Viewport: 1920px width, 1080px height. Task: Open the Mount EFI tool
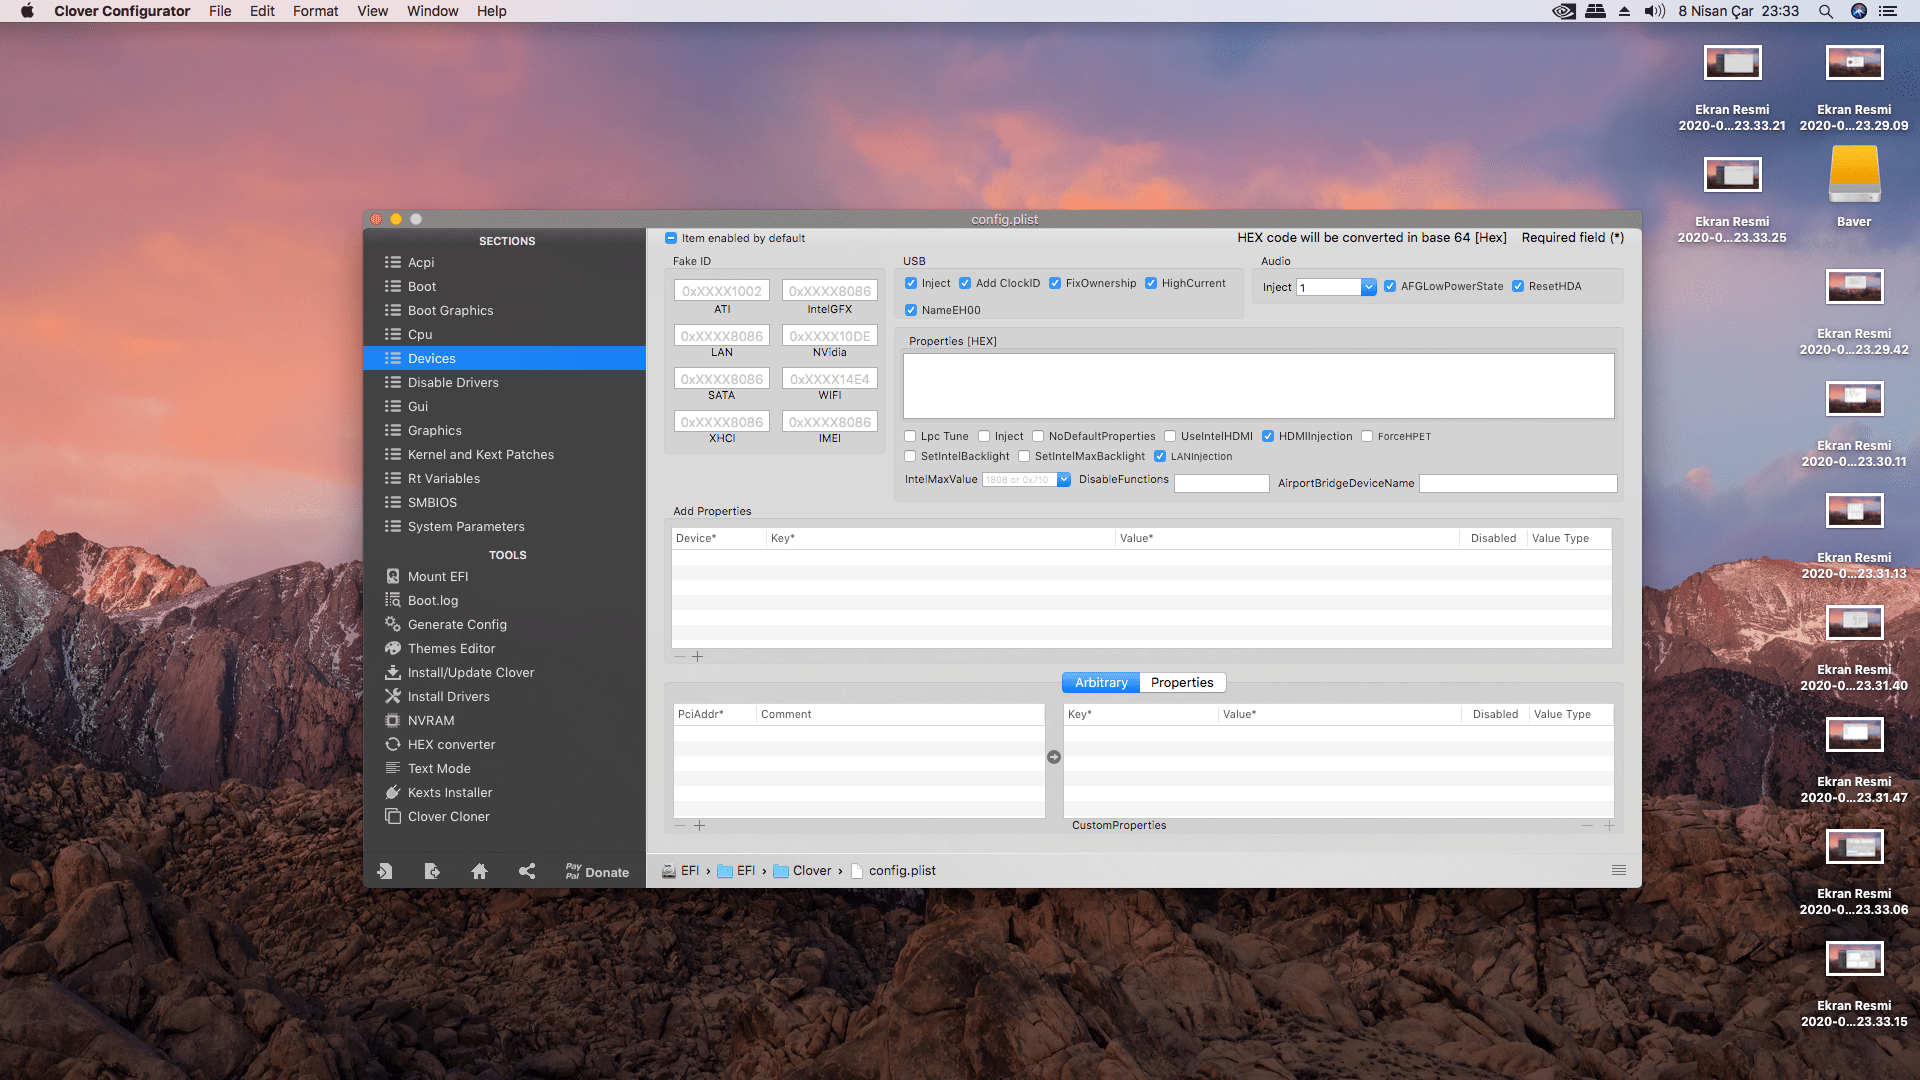click(x=437, y=577)
